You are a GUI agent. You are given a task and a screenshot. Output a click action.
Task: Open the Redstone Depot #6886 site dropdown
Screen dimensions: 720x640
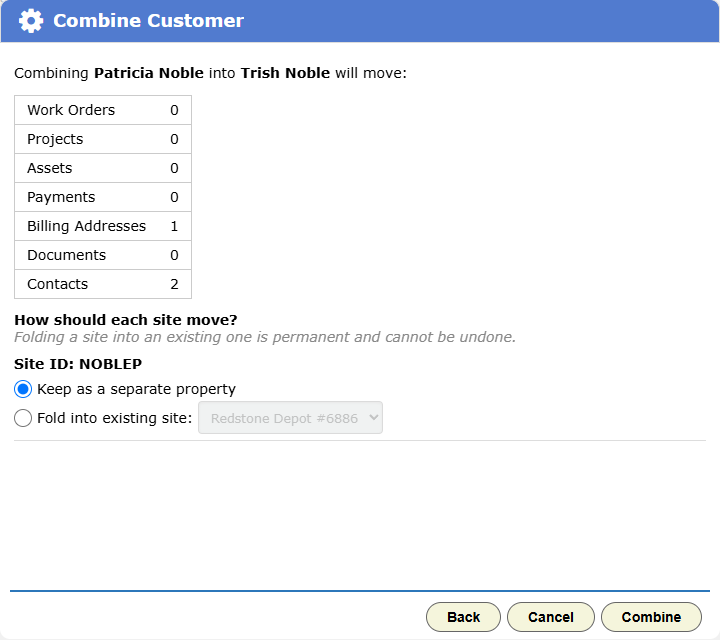[290, 418]
